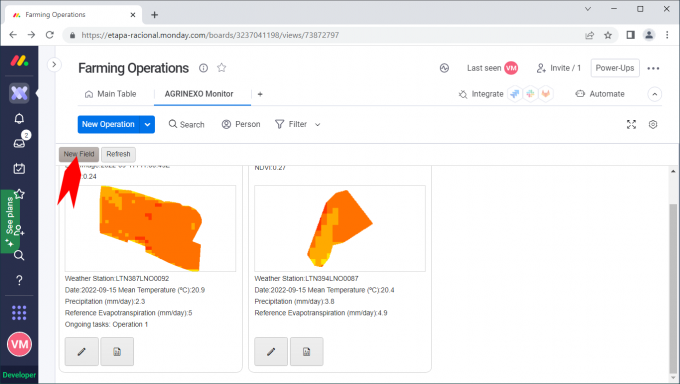This screenshot has height=384, width=680.
Task: Click the pencil edit button on first field card
Action: coord(82,351)
